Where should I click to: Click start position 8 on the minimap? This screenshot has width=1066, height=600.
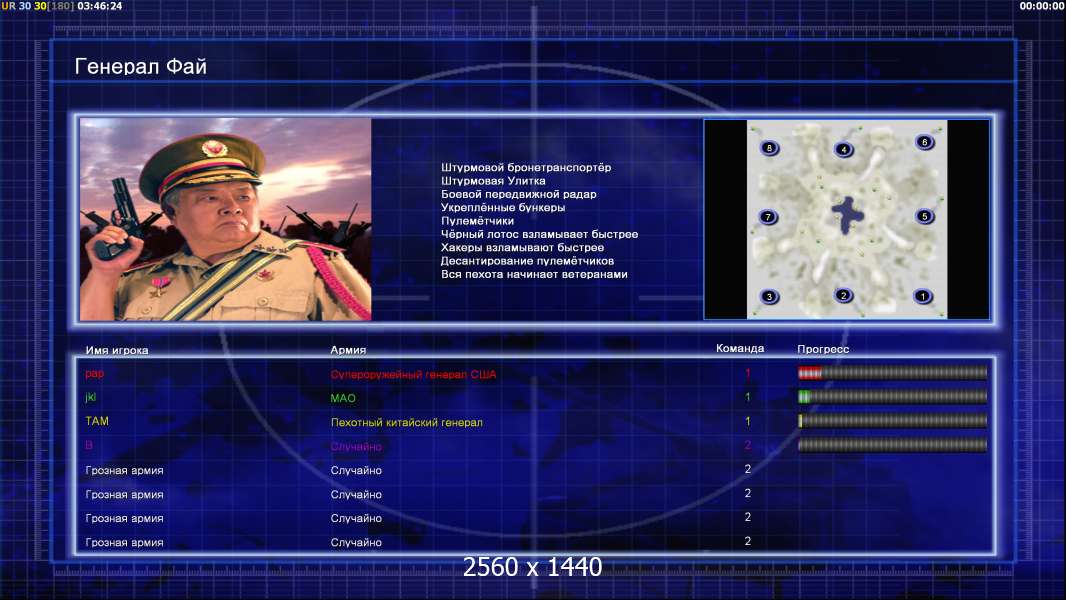point(768,148)
